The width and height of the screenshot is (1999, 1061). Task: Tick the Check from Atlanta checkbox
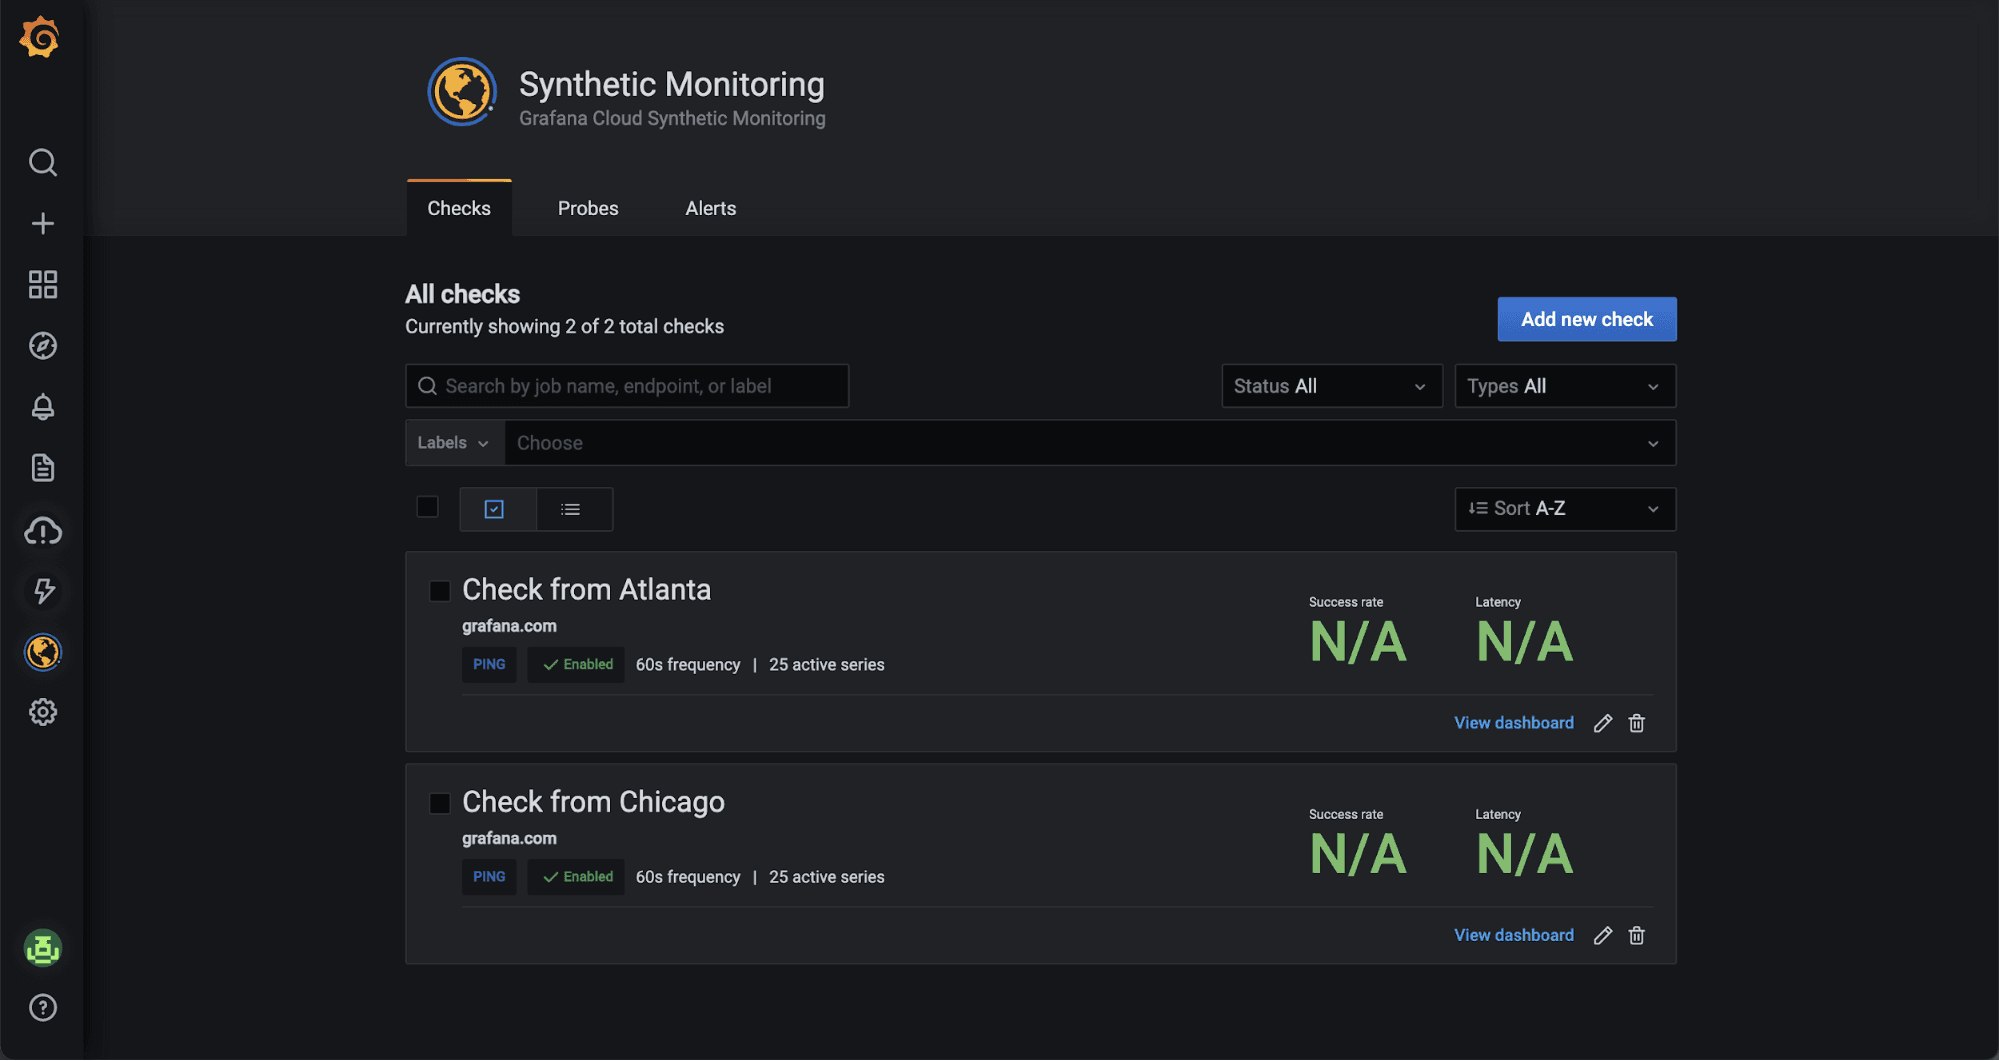(x=439, y=591)
